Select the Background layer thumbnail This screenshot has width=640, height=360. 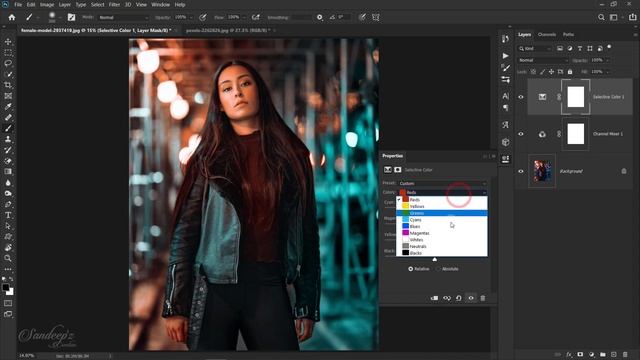[x=542, y=171]
